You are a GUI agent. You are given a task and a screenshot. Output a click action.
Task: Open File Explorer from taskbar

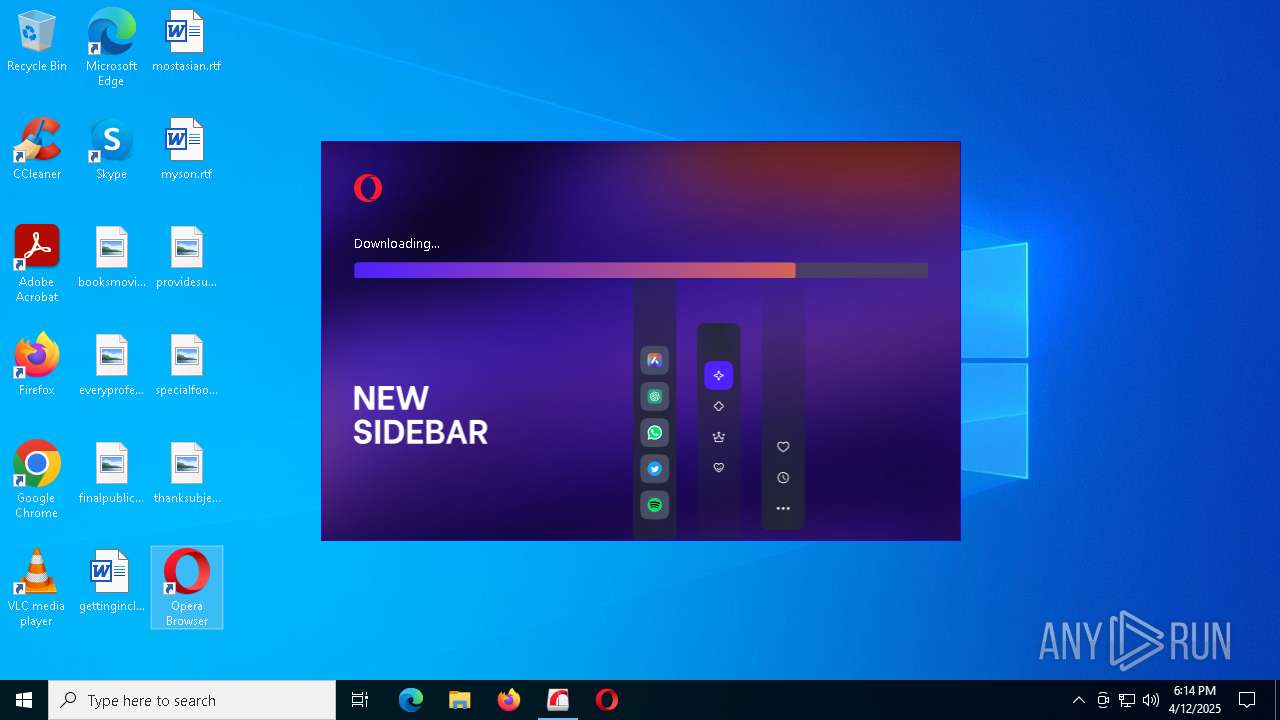click(460, 700)
